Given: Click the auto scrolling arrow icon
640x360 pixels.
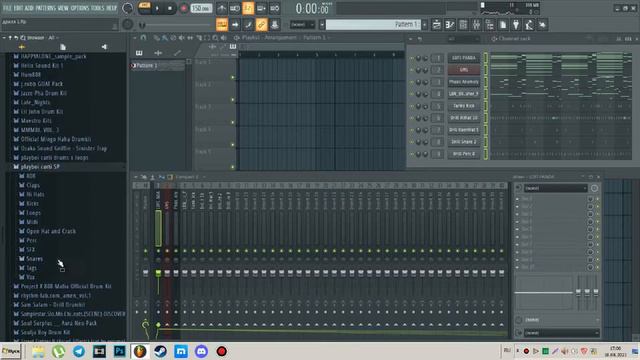Looking at the screenshot, I should point(235,25).
